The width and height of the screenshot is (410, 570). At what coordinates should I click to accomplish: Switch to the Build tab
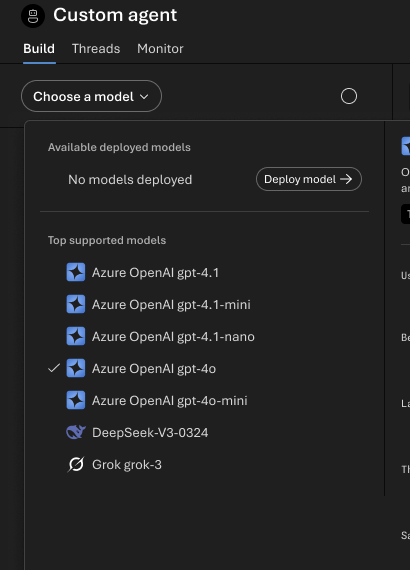tap(39, 49)
